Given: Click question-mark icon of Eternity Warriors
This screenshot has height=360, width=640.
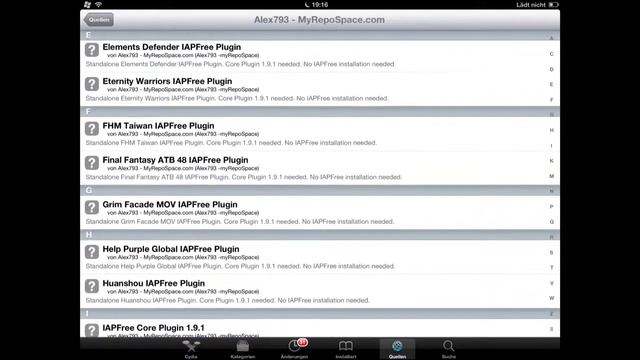Looking at the screenshot, I should pyautogui.click(x=92, y=84).
